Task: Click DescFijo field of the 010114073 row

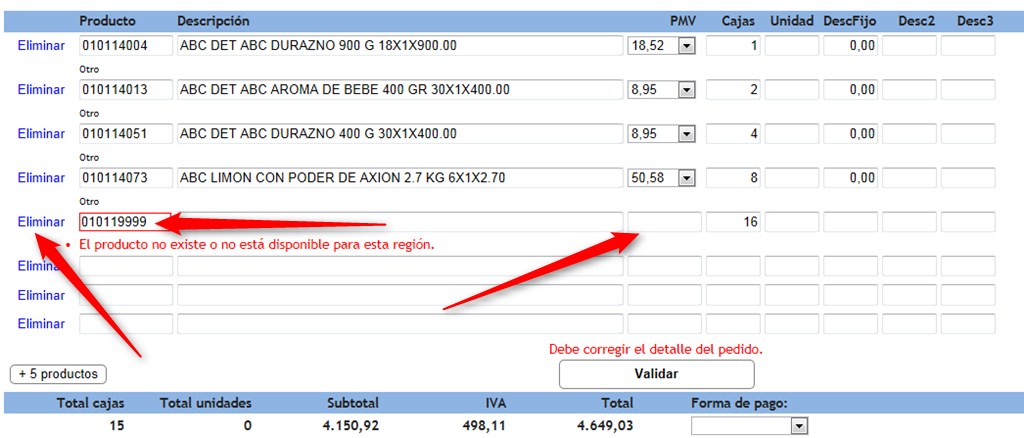Action: (x=850, y=178)
